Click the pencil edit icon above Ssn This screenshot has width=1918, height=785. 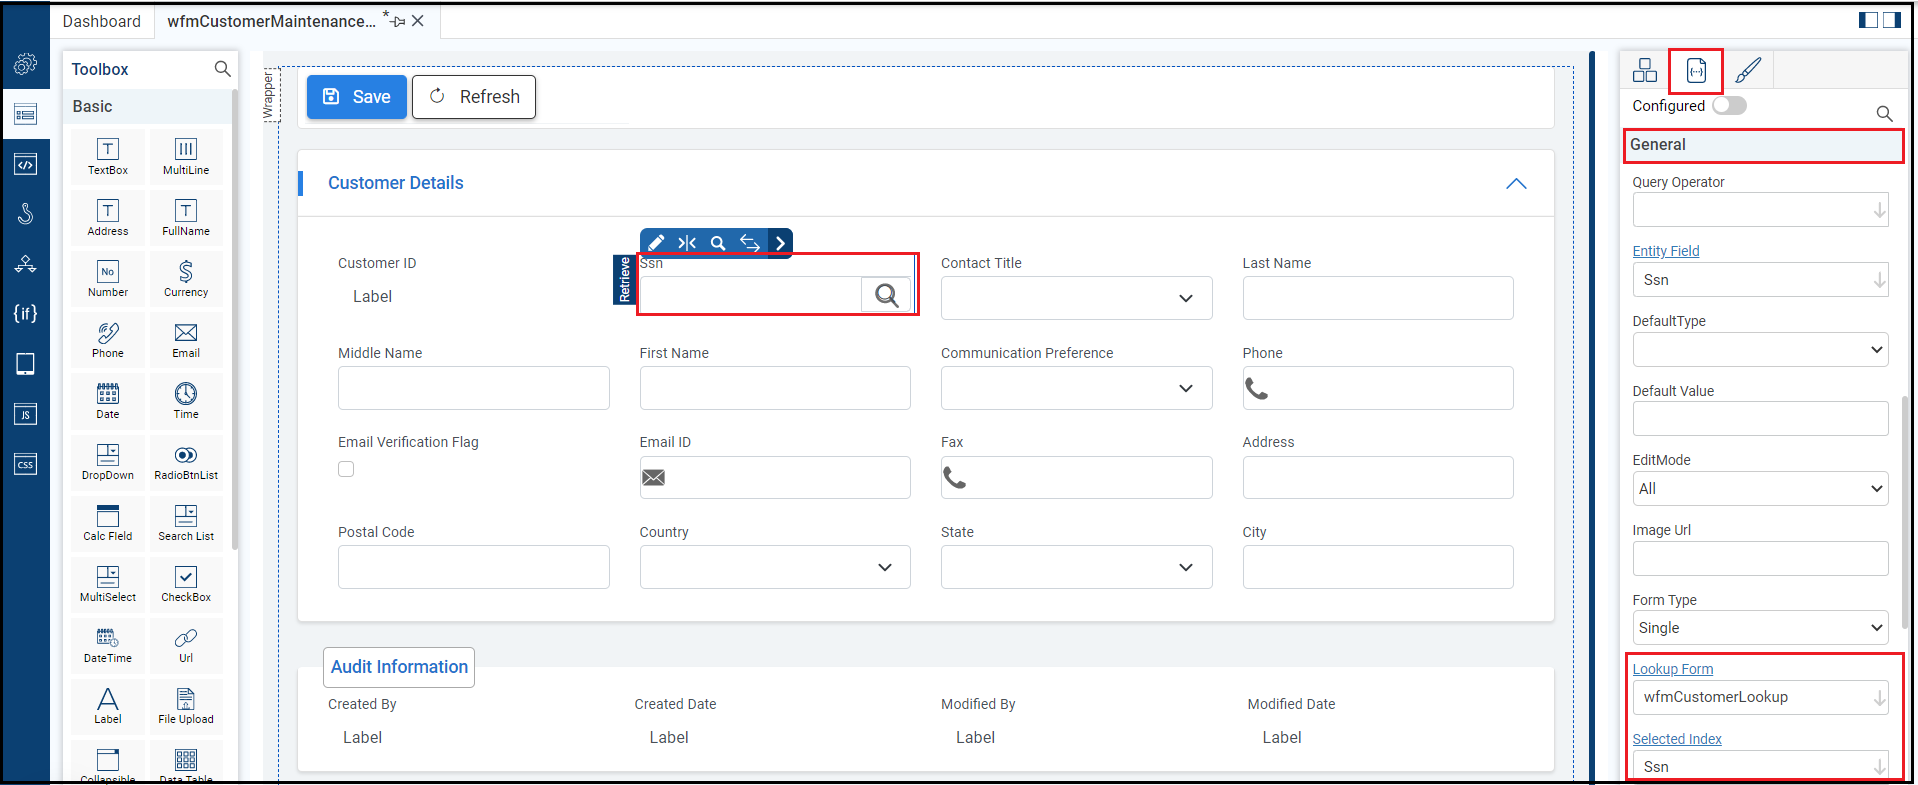click(656, 243)
